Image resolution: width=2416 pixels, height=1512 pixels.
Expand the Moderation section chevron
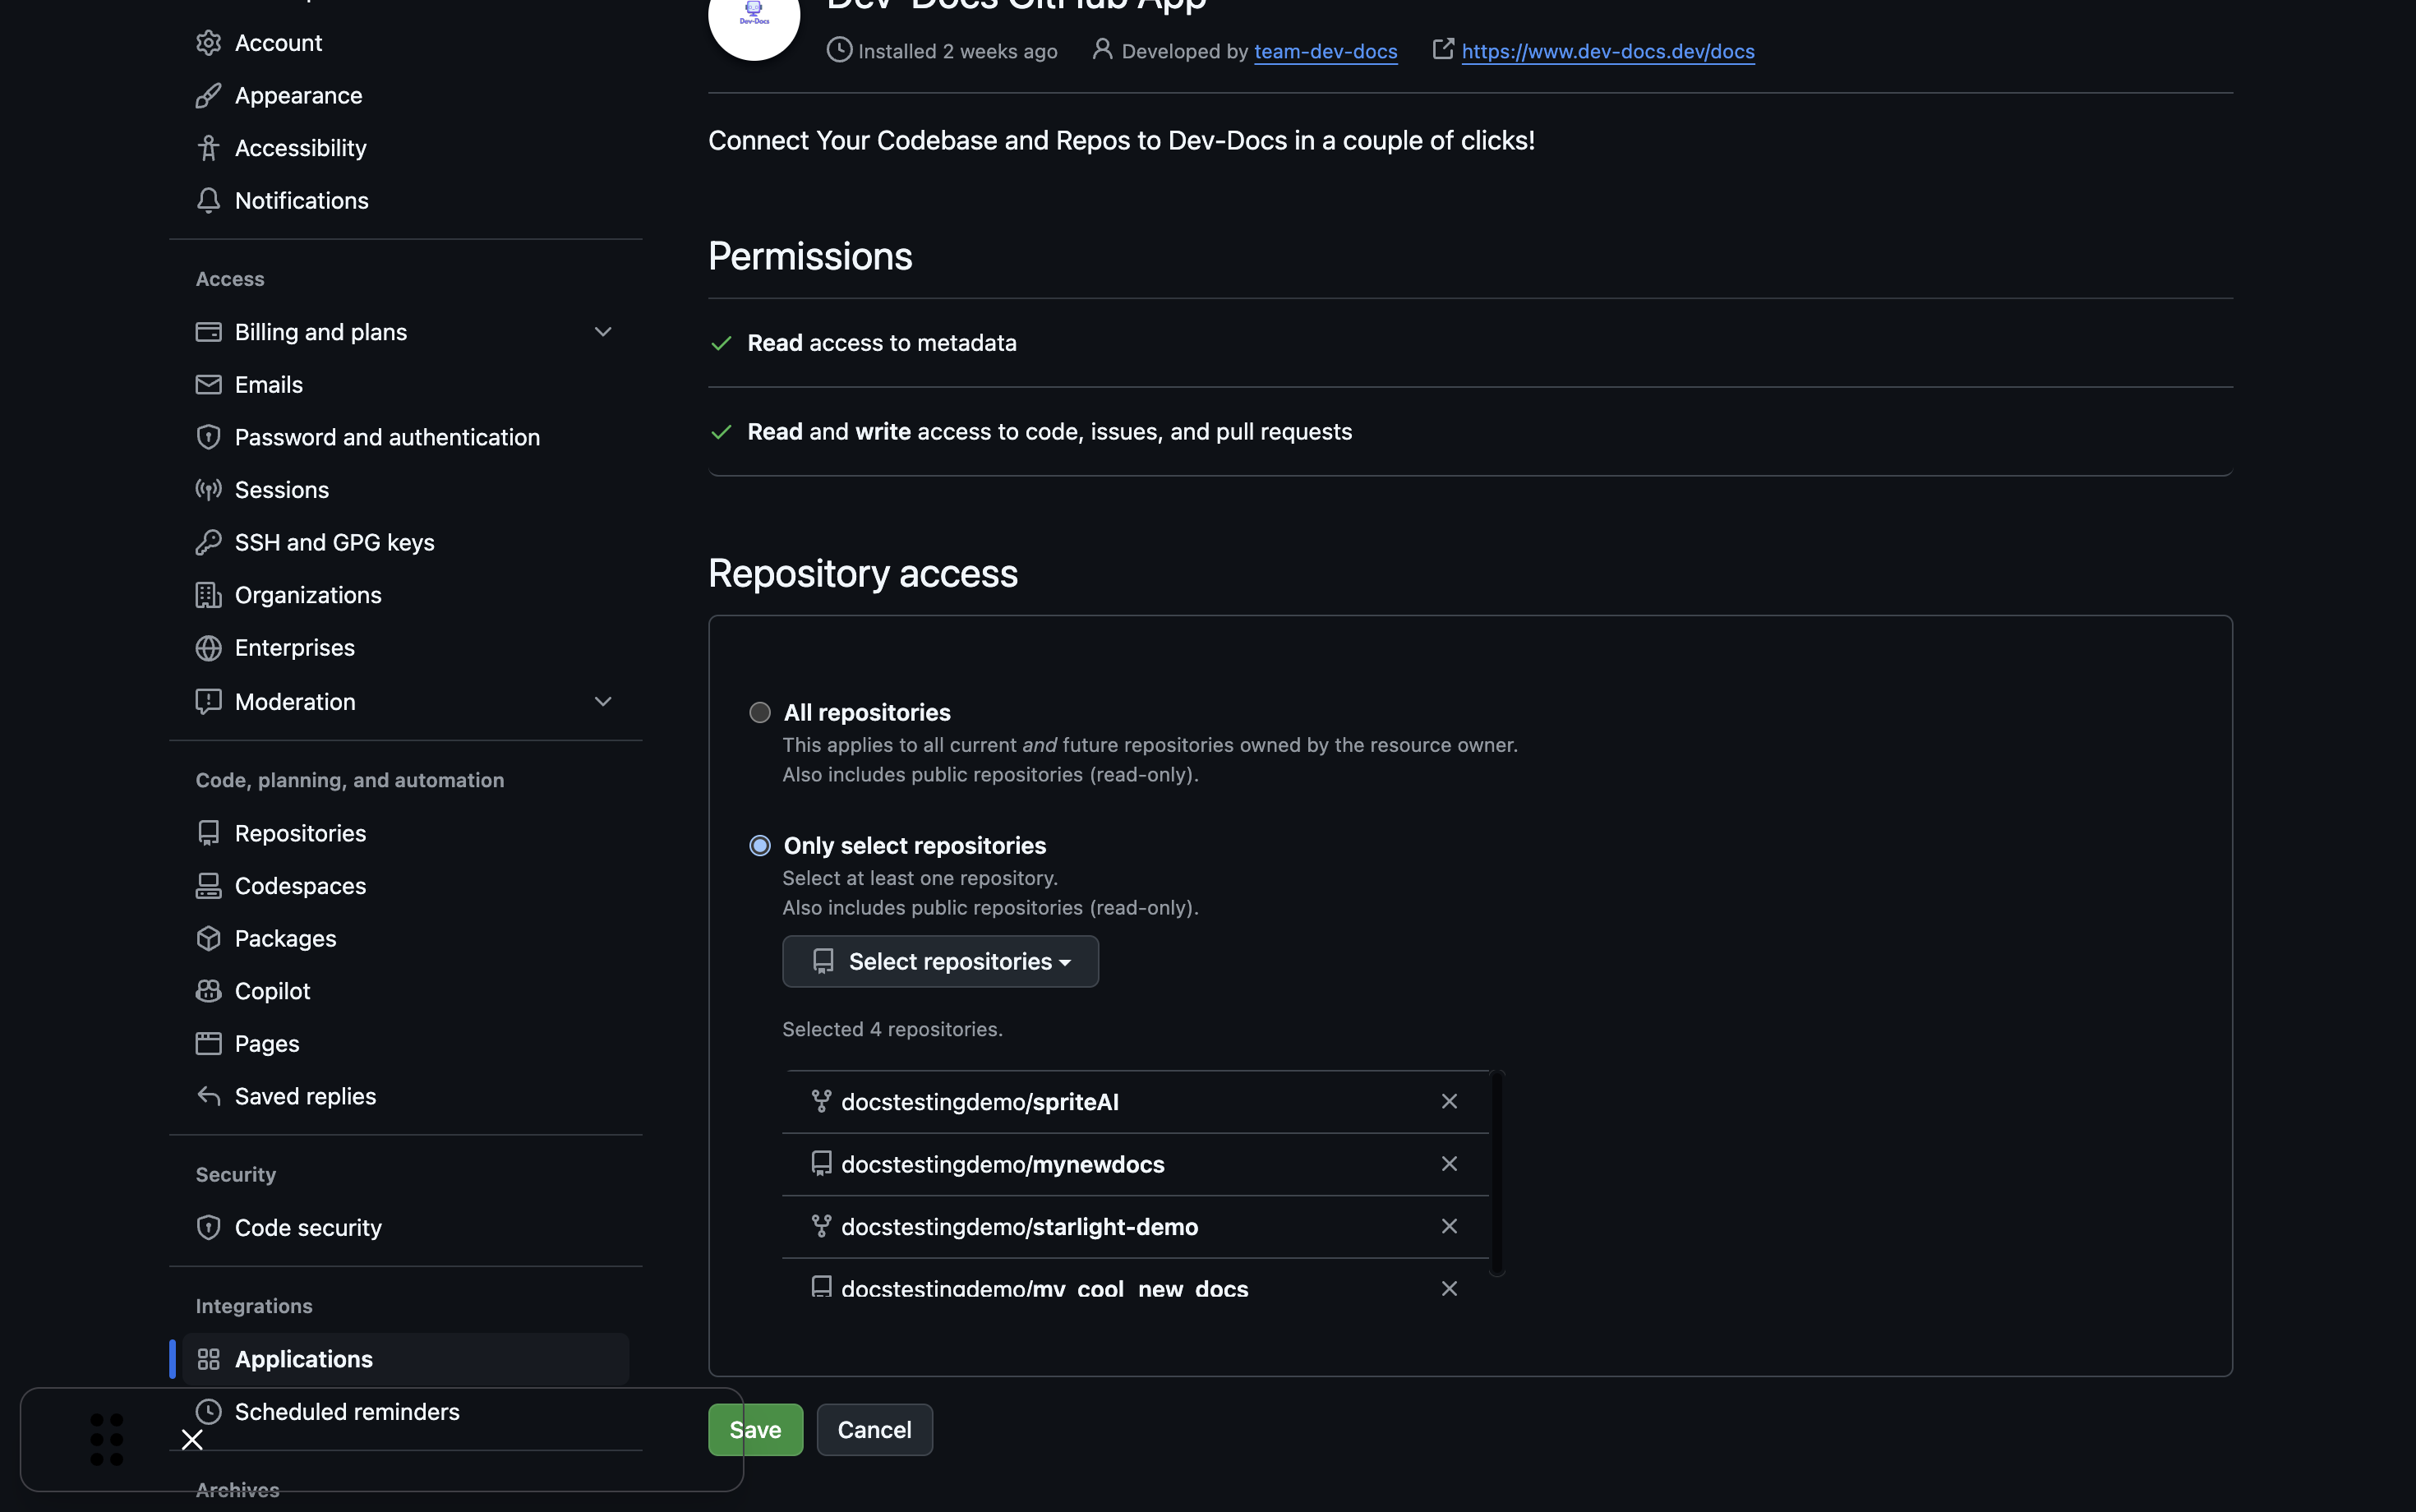pos(603,702)
